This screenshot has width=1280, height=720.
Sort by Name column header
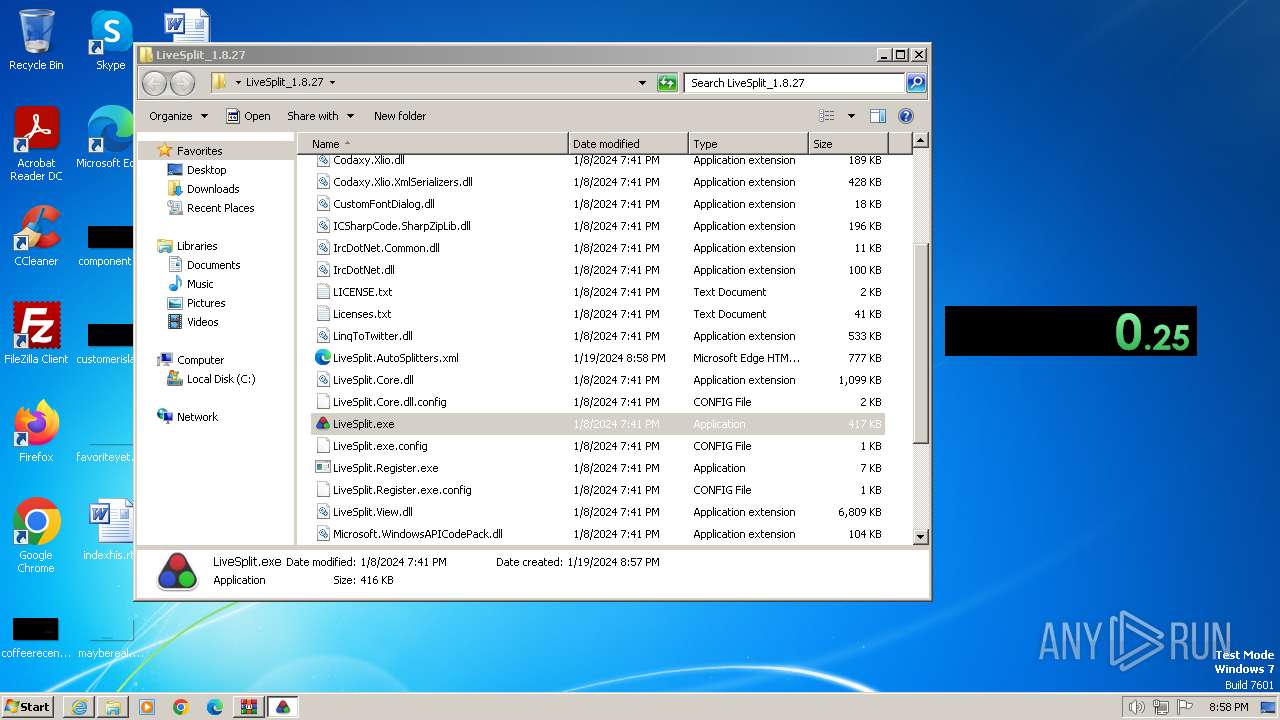pos(432,144)
